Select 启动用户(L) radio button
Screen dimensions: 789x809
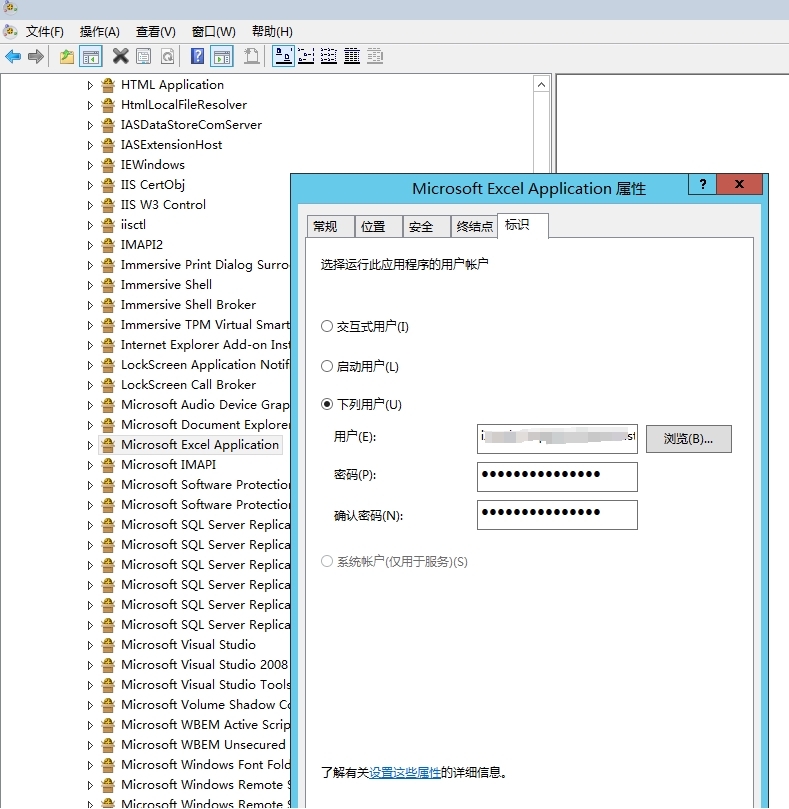coord(327,366)
